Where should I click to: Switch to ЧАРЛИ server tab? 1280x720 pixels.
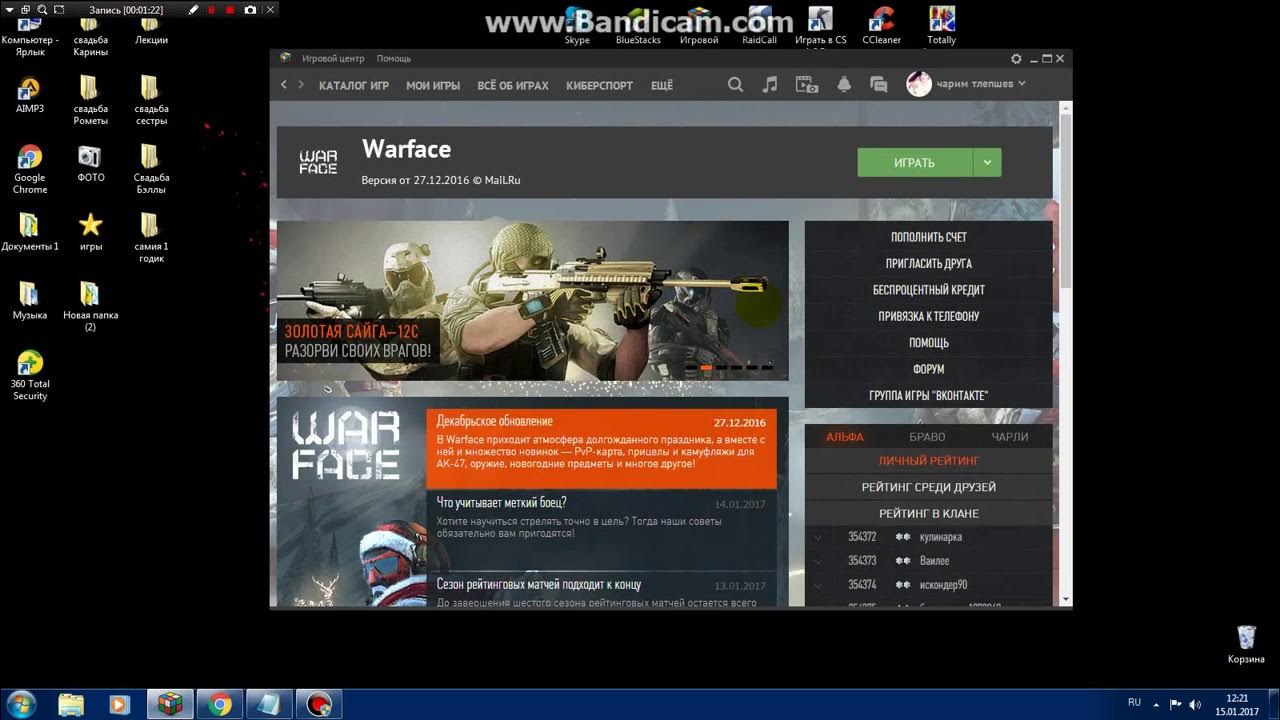point(1009,437)
